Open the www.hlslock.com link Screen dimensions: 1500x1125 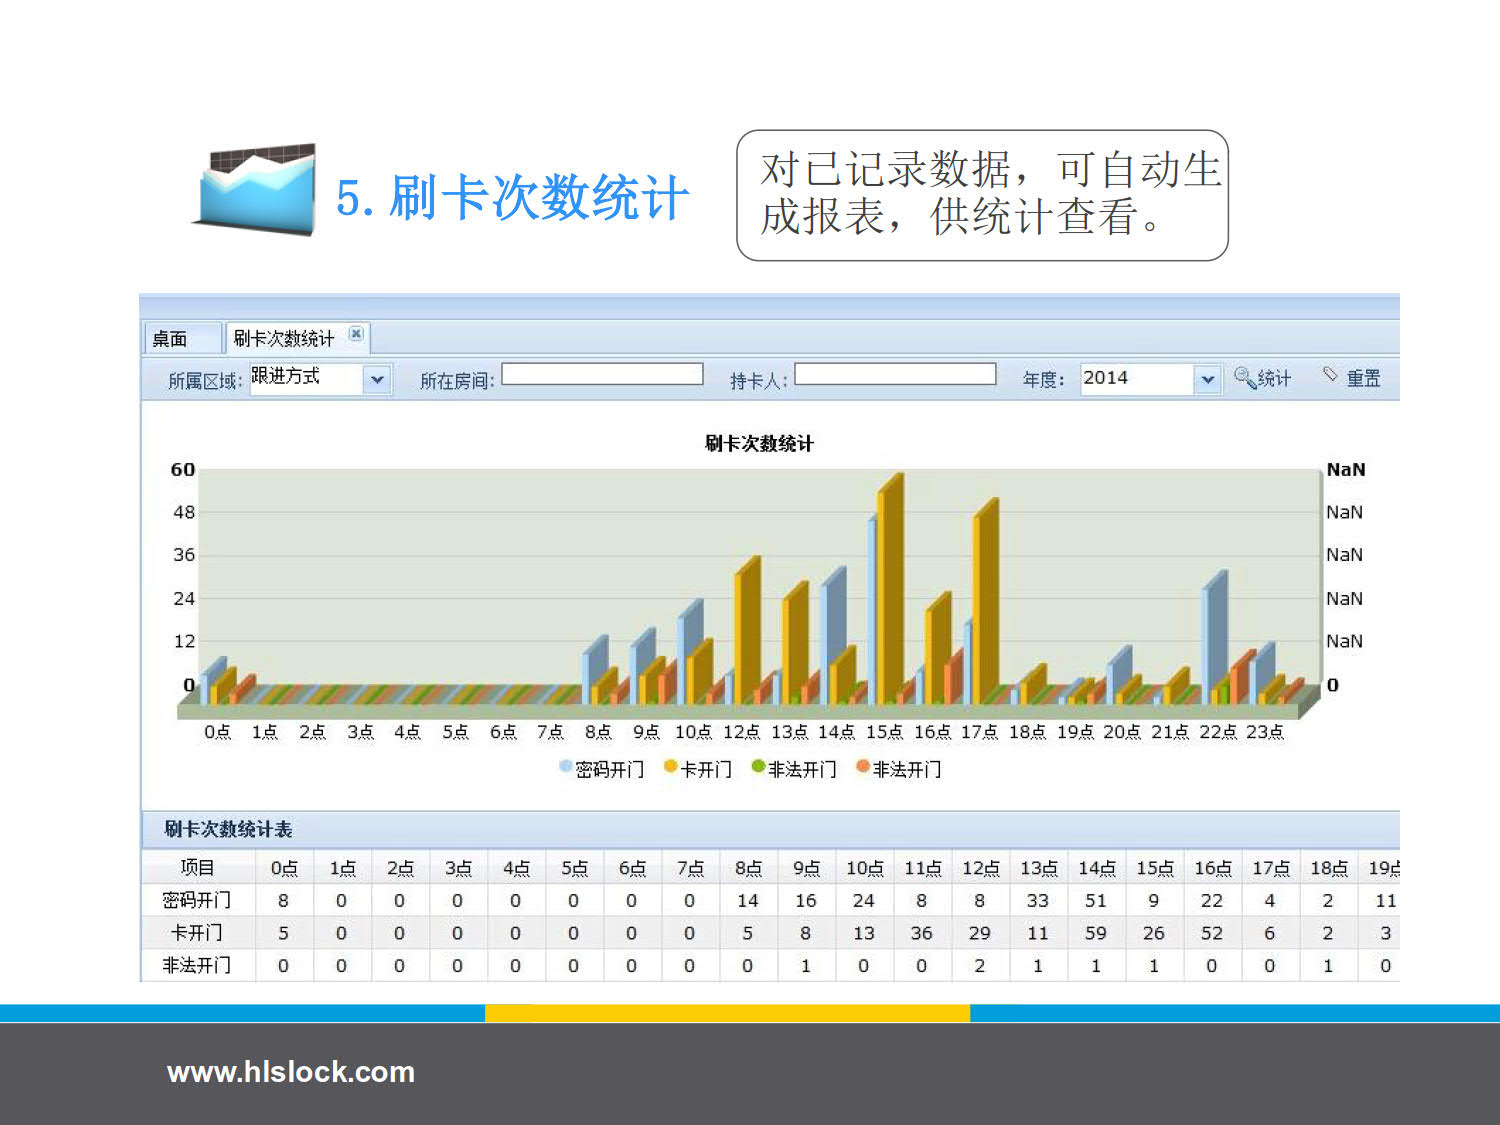pyautogui.click(x=290, y=1072)
